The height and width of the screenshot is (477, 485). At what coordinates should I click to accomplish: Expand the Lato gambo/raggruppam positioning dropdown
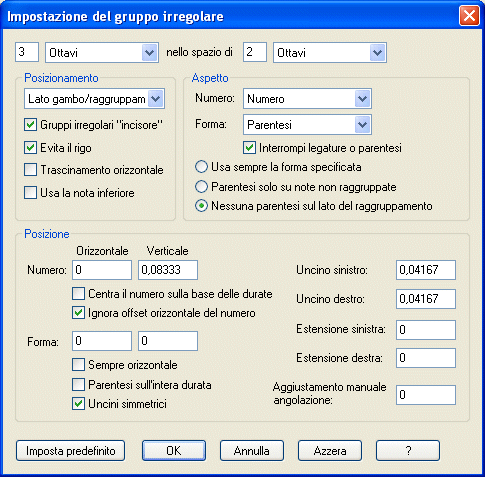coord(94,99)
